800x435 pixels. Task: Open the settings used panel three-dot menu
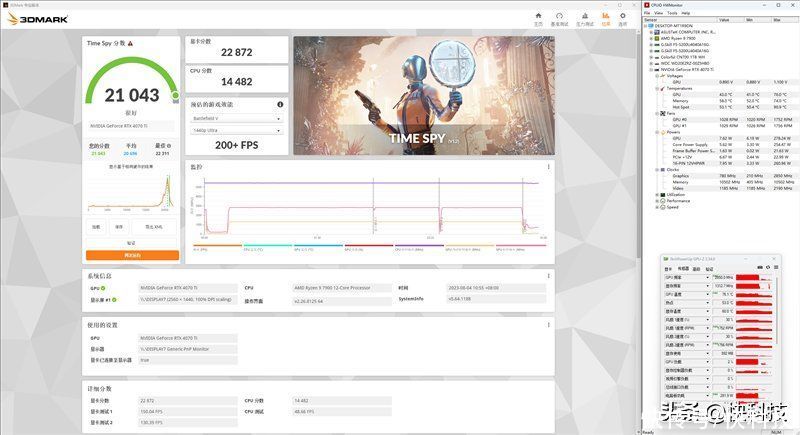click(x=548, y=325)
